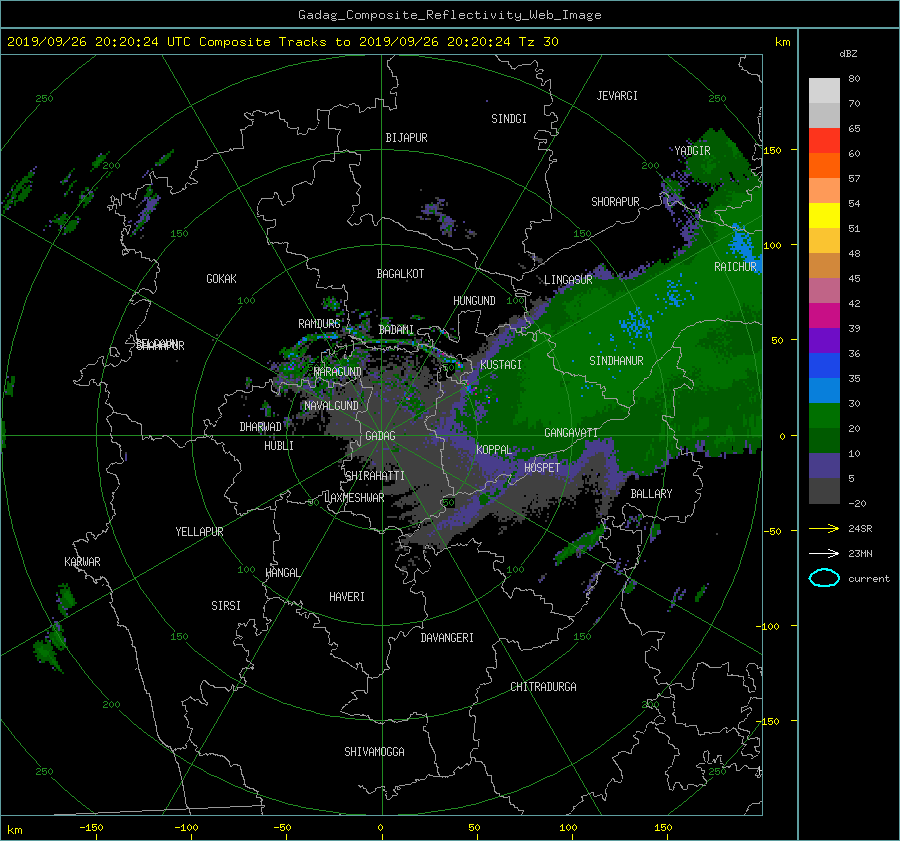Click the NARAGUND city label
The width and height of the screenshot is (900, 841).
(338, 371)
